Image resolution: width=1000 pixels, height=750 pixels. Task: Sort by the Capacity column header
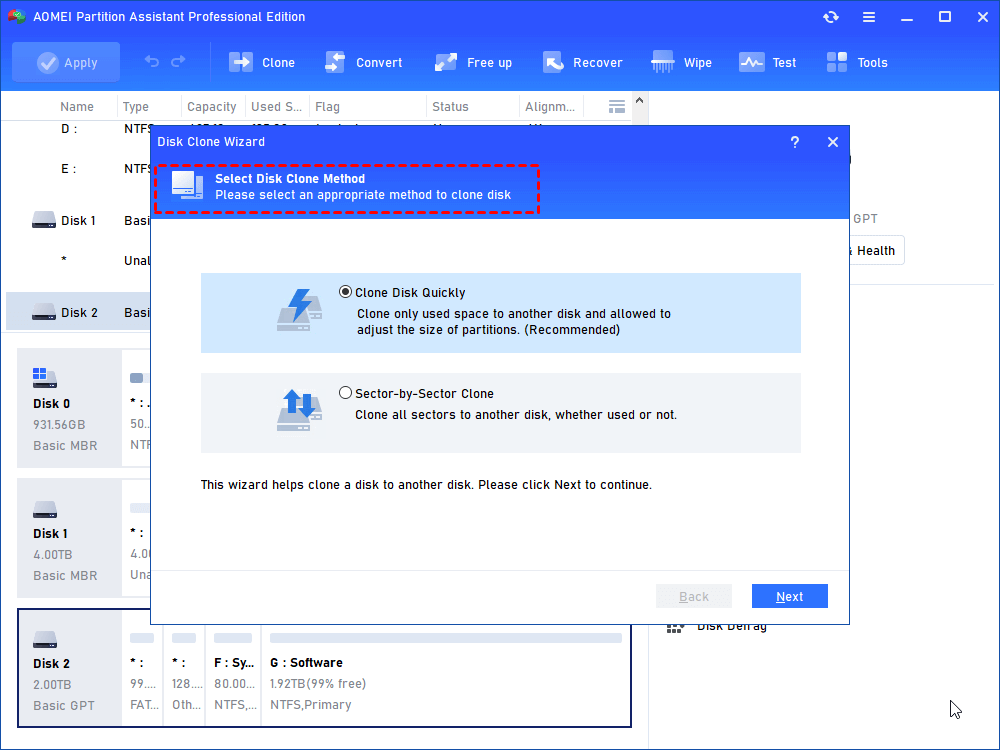tap(212, 107)
